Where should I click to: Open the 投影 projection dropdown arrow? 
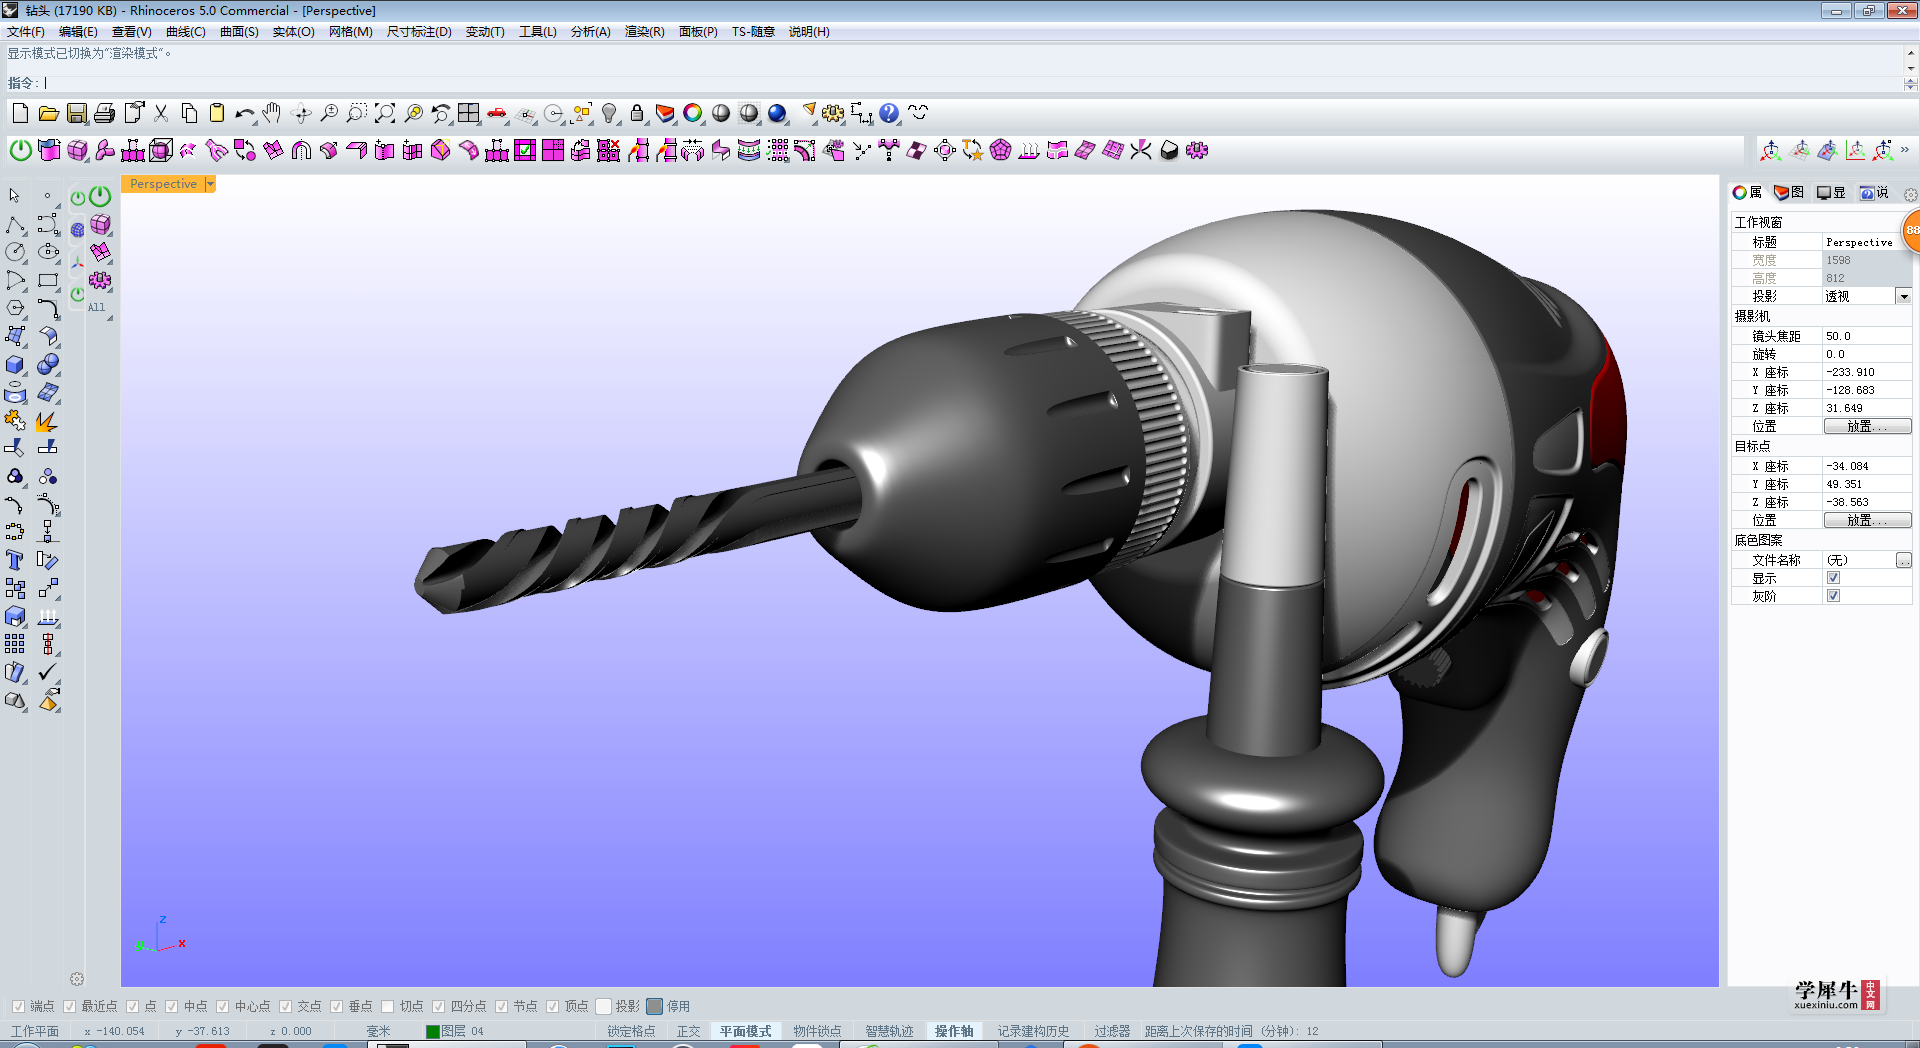(1904, 296)
